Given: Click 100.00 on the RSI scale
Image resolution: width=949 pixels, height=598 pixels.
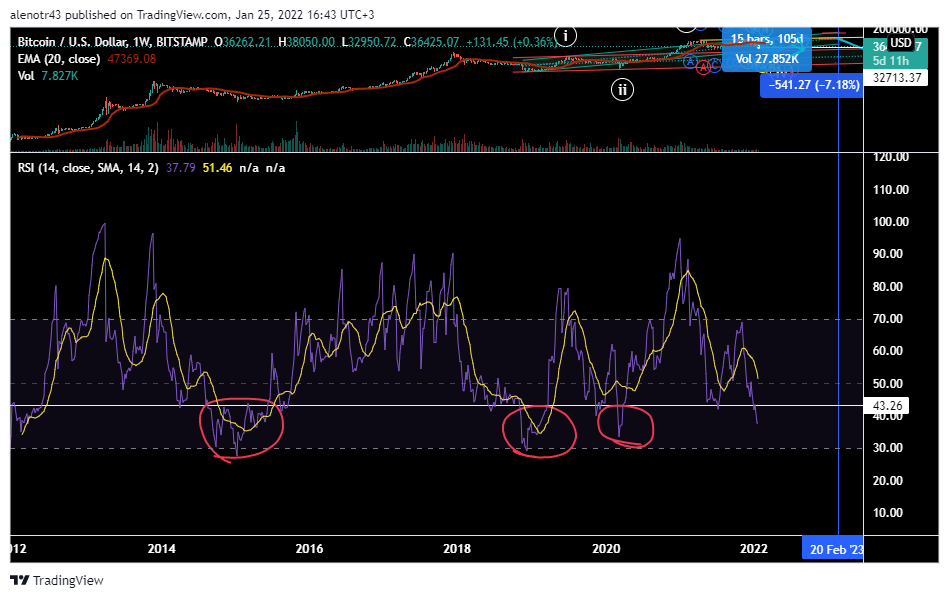Looking at the screenshot, I should click(x=891, y=222).
